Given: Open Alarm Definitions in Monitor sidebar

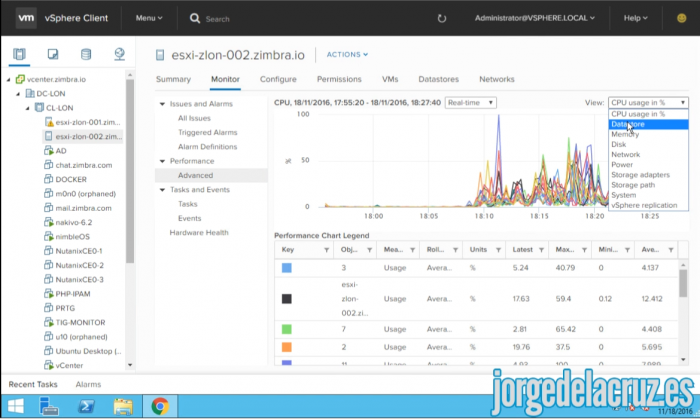Looking at the screenshot, I should click(x=208, y=147).
